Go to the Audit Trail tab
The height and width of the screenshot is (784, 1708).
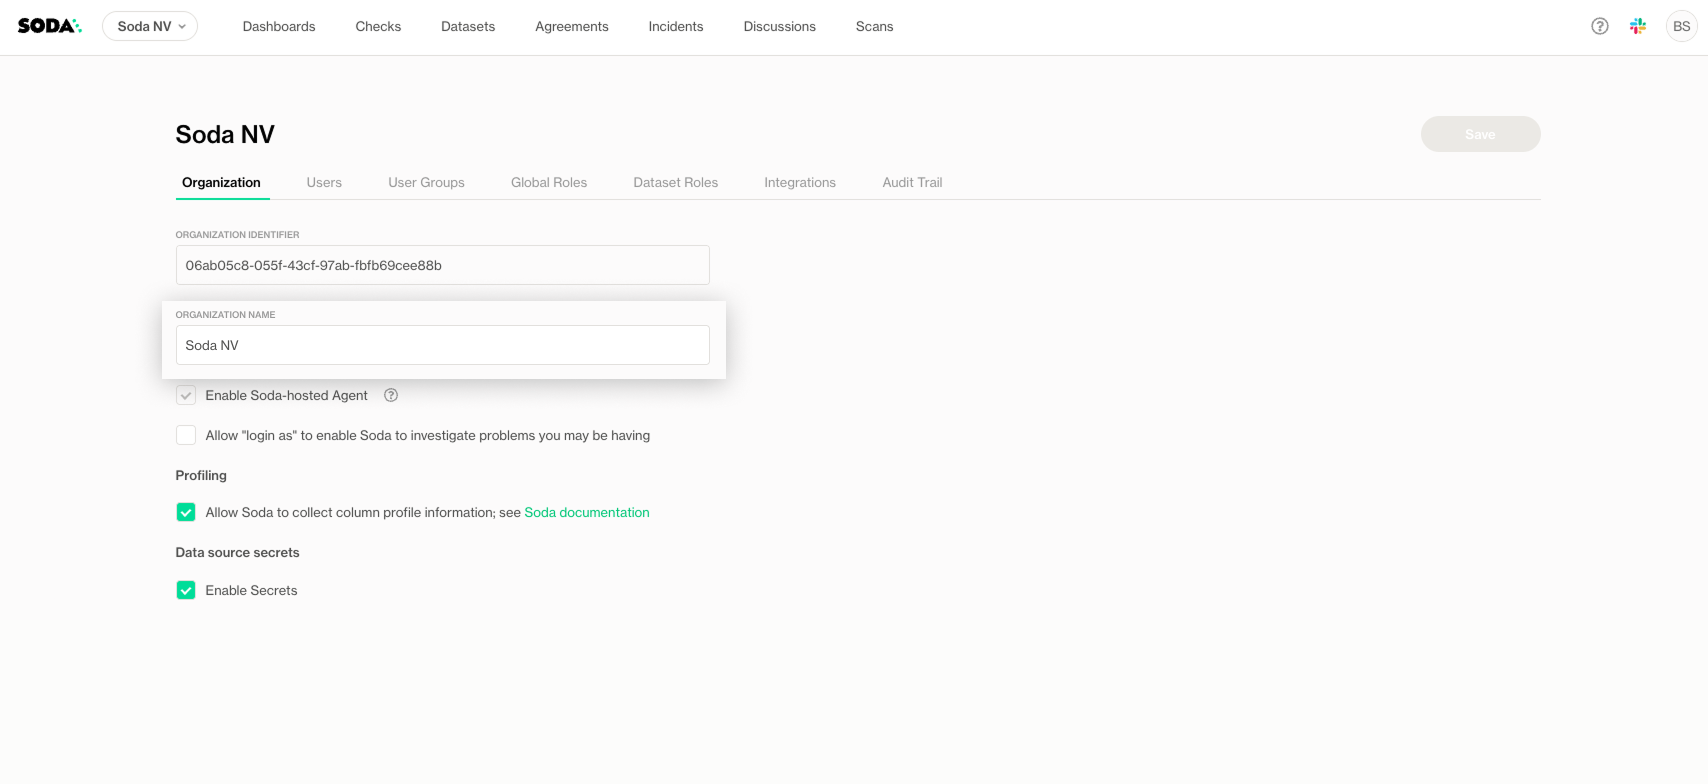pyautogui.click(x=912, y=182)
